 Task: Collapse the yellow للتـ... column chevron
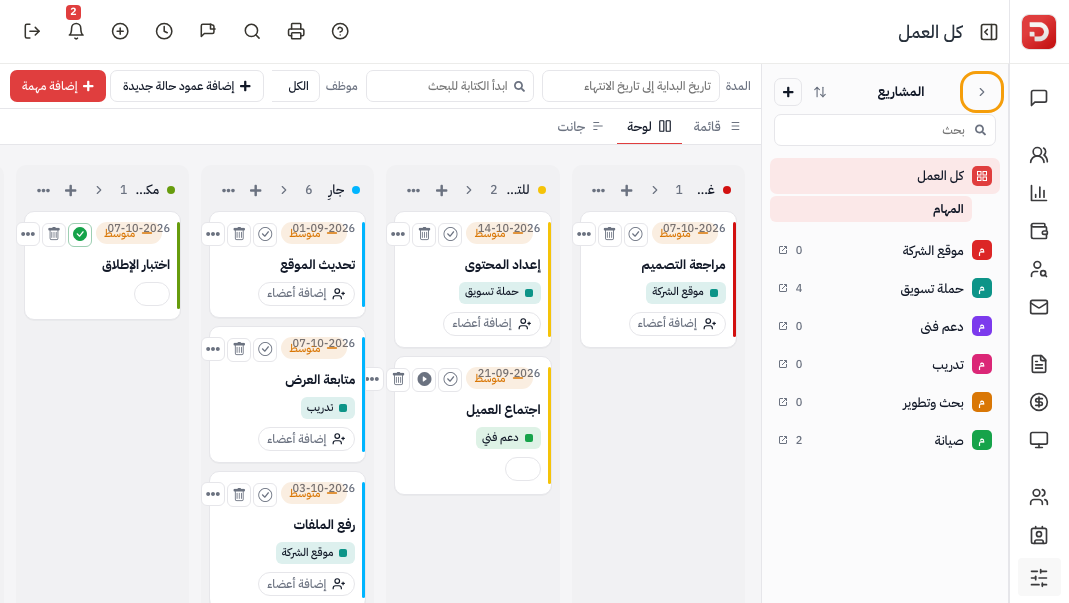(x=469, y=190)
